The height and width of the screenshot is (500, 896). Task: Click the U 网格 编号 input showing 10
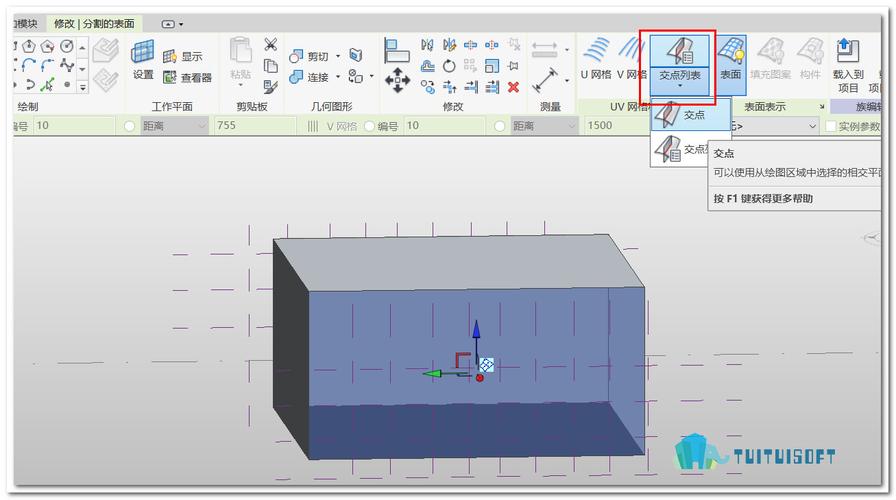[x=74, y=126]
